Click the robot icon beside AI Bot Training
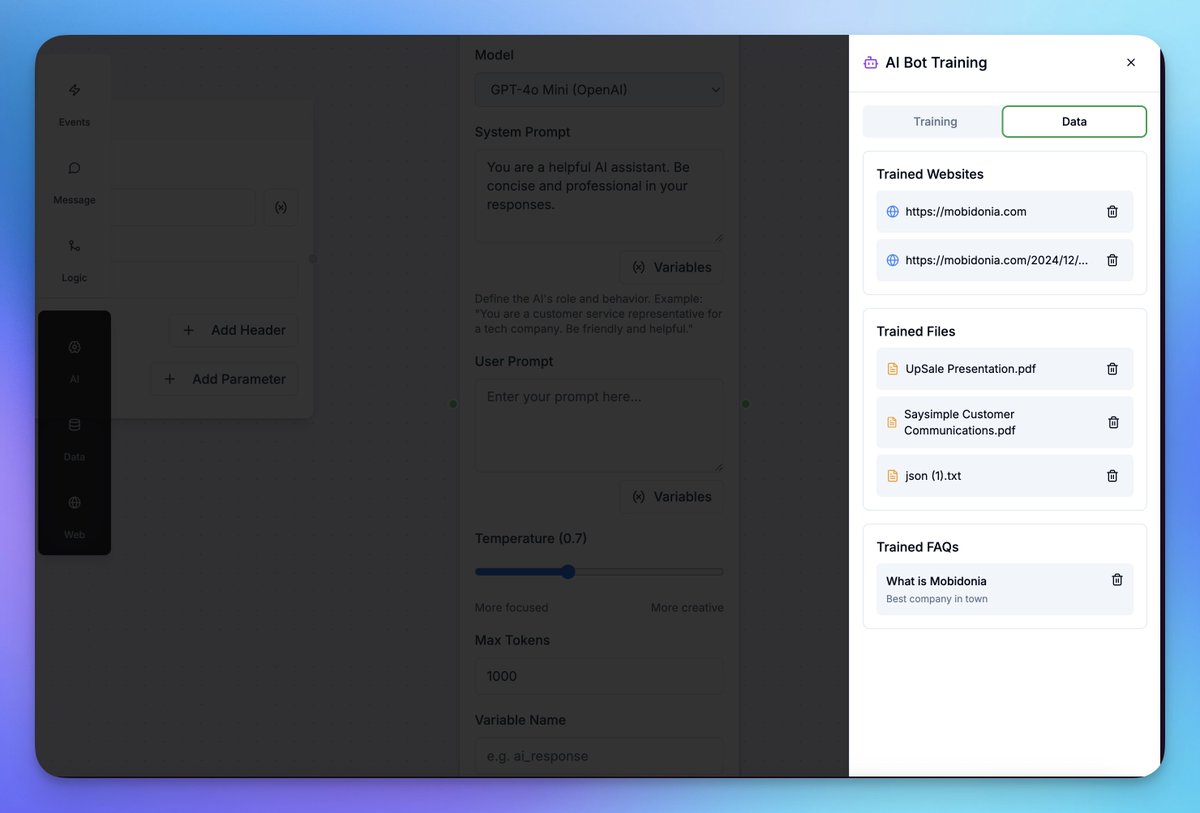 coord(871,62)
